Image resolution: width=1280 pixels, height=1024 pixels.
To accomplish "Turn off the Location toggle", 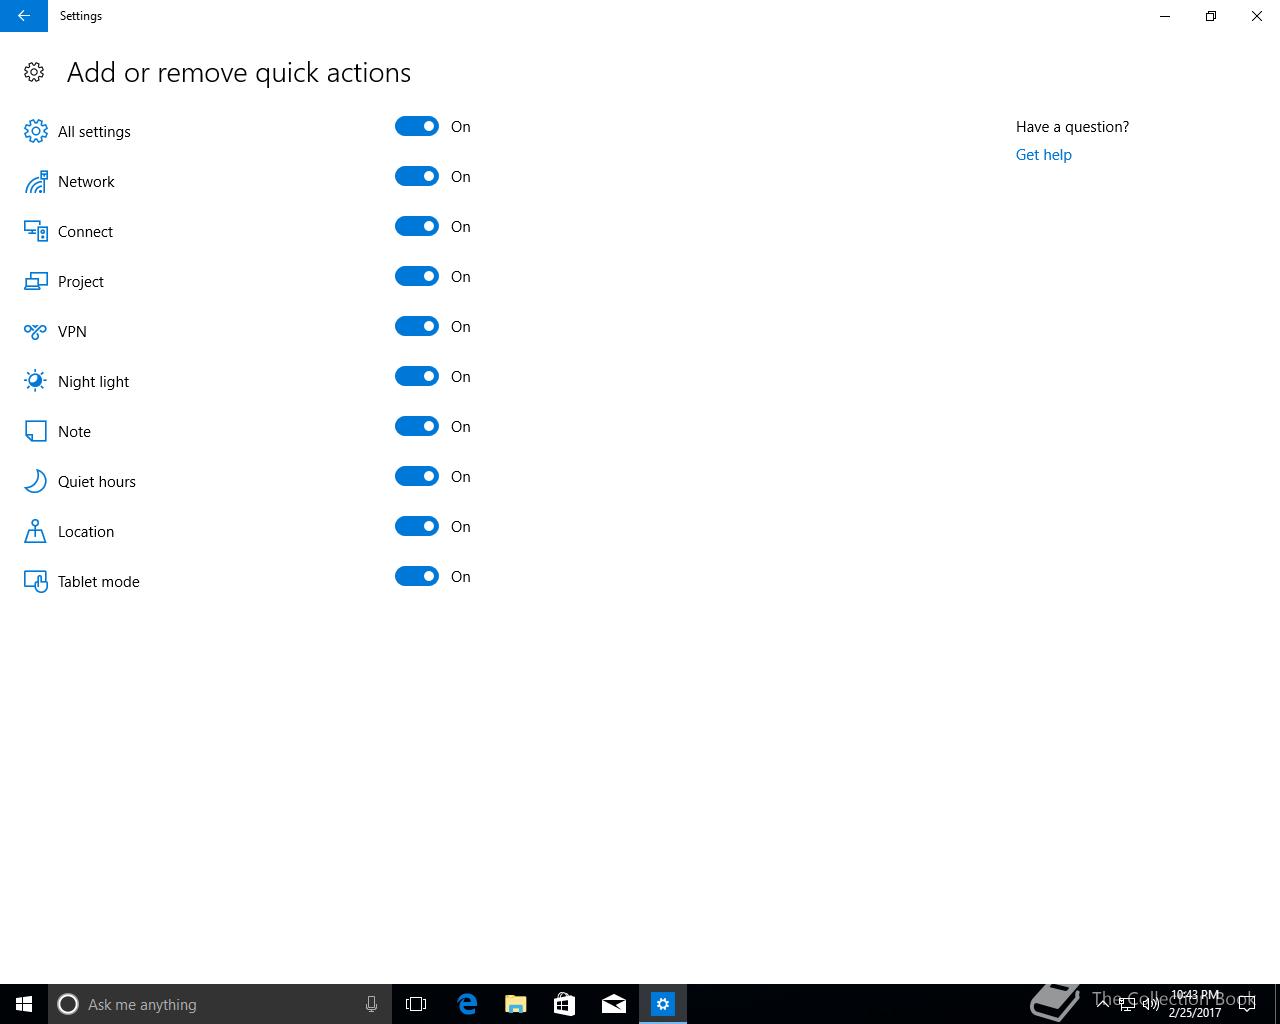I will pos(417,526).
